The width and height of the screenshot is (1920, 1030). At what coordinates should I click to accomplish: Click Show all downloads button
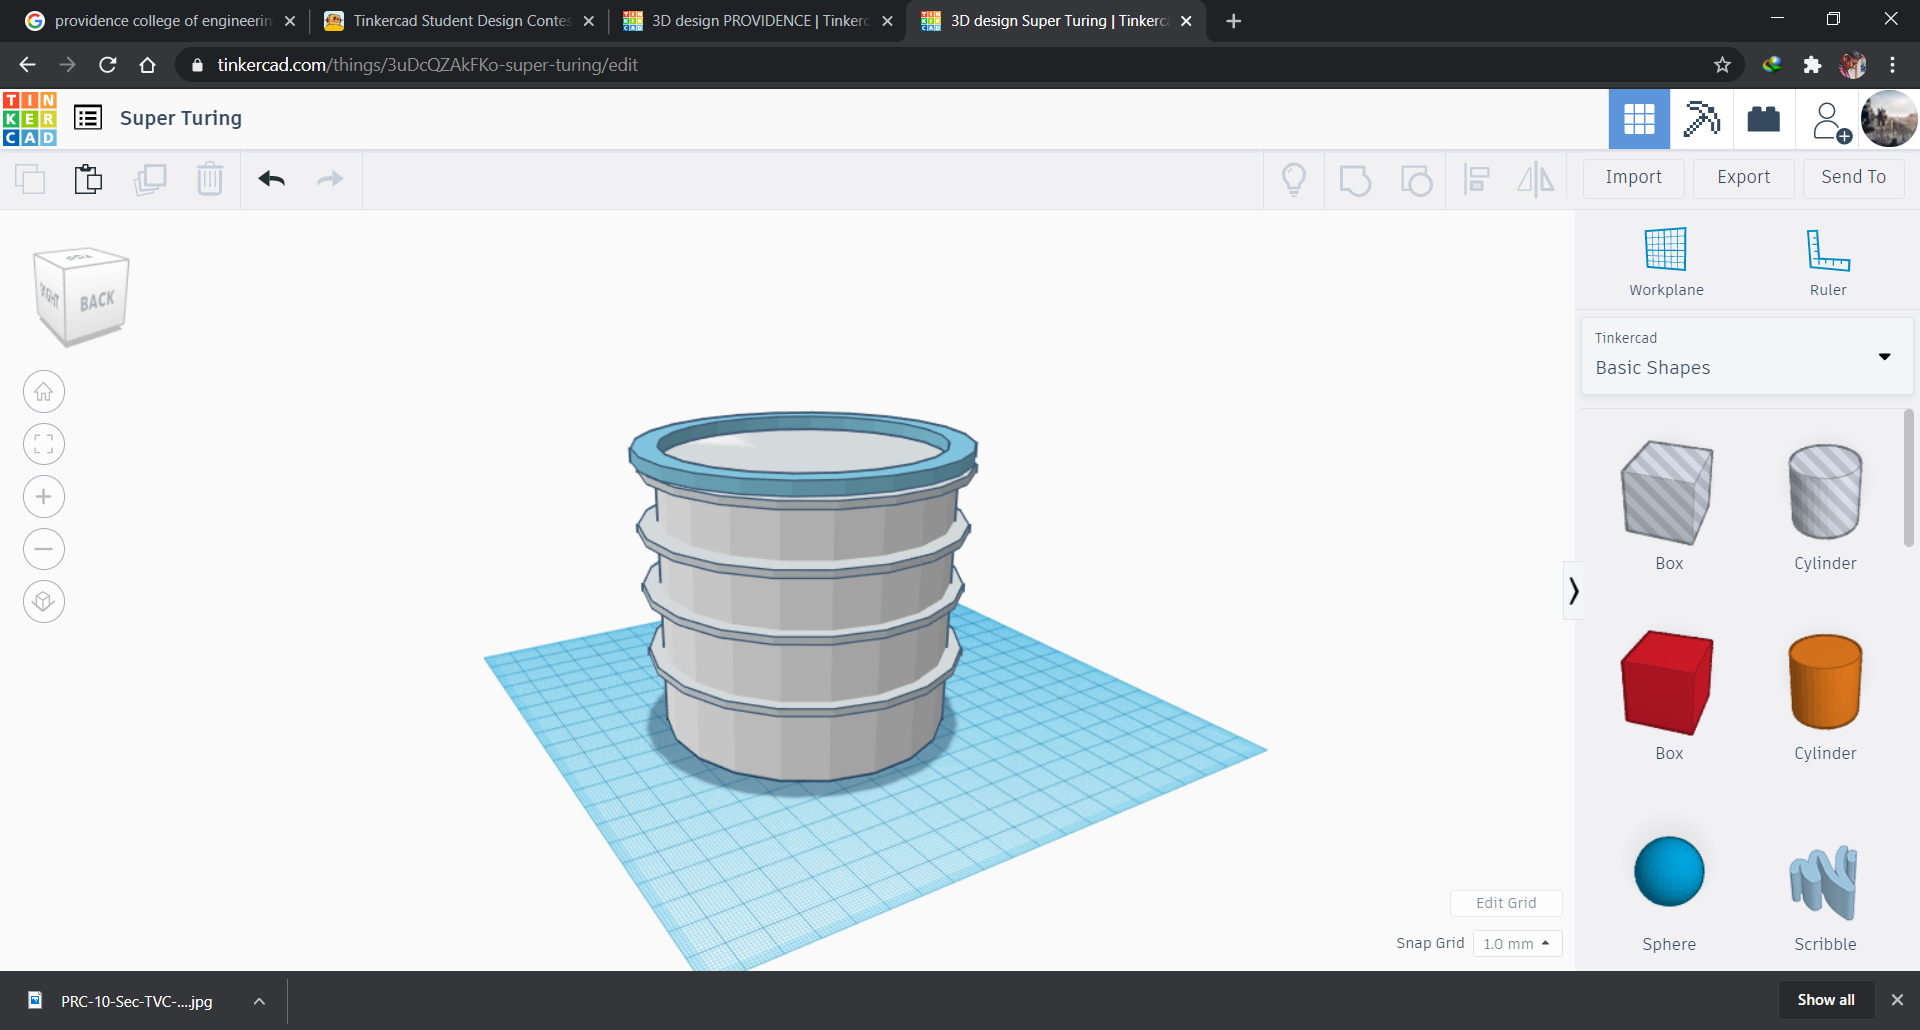pos(1826,1000)
